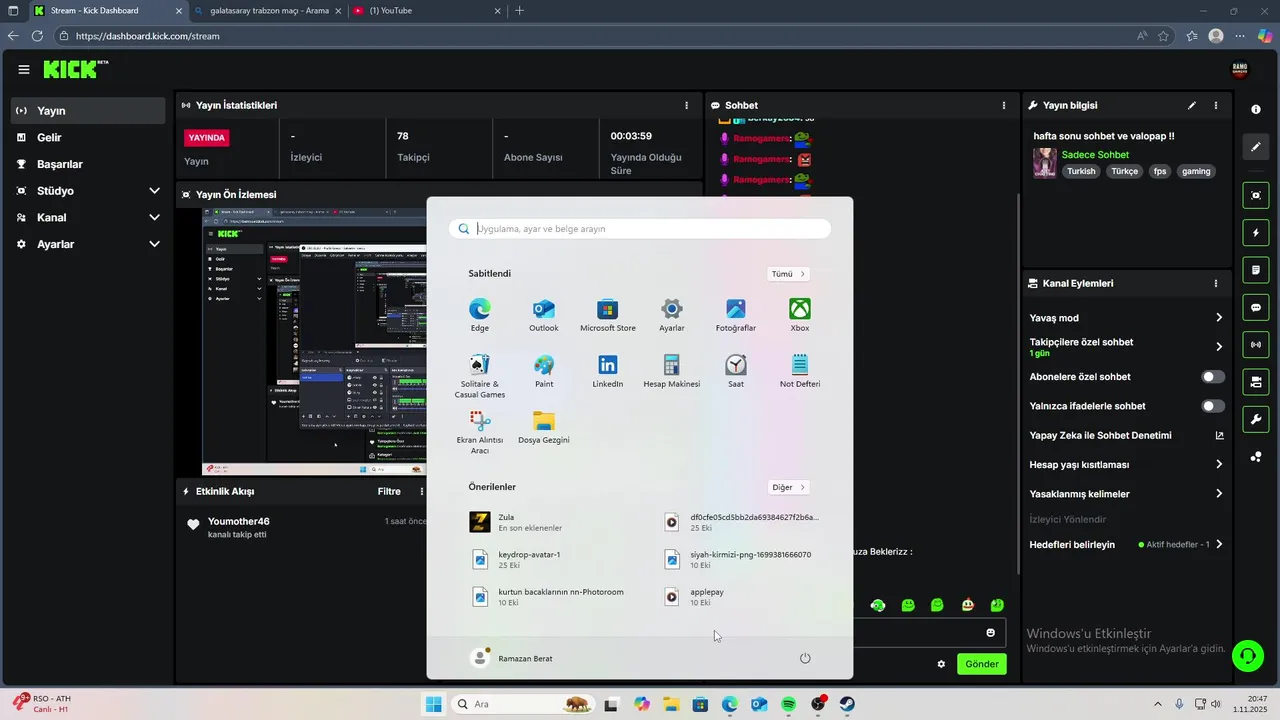
Task: Click the broadcast signal icon in right sidebar
Action: pos(1256,345)
